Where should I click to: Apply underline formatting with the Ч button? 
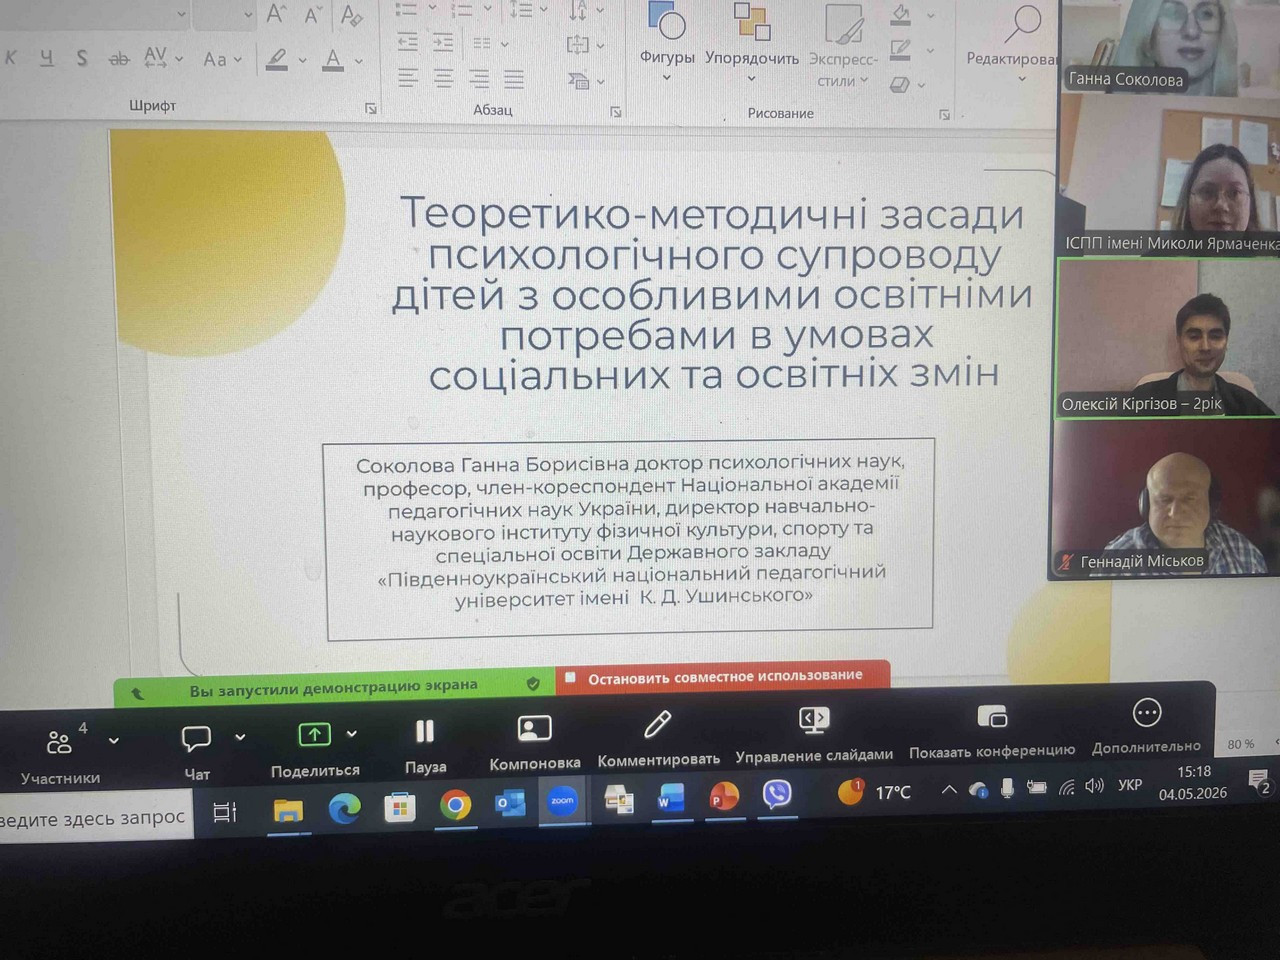[x=46, y=59]
